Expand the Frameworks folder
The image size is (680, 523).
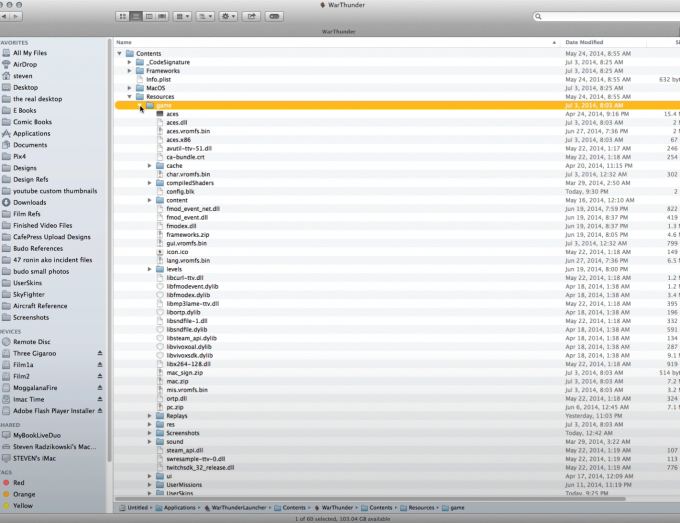click(129, 71)
